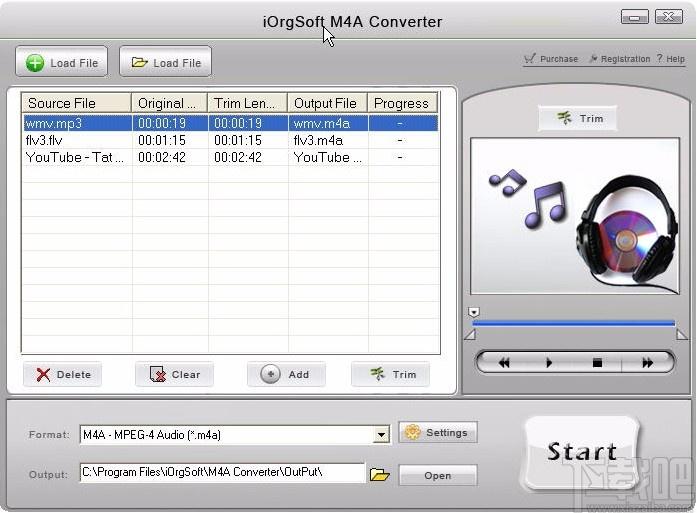The width and height of the screenshot is (697, 513).
Task: Click the big Start button
Action: coord(581,452)
